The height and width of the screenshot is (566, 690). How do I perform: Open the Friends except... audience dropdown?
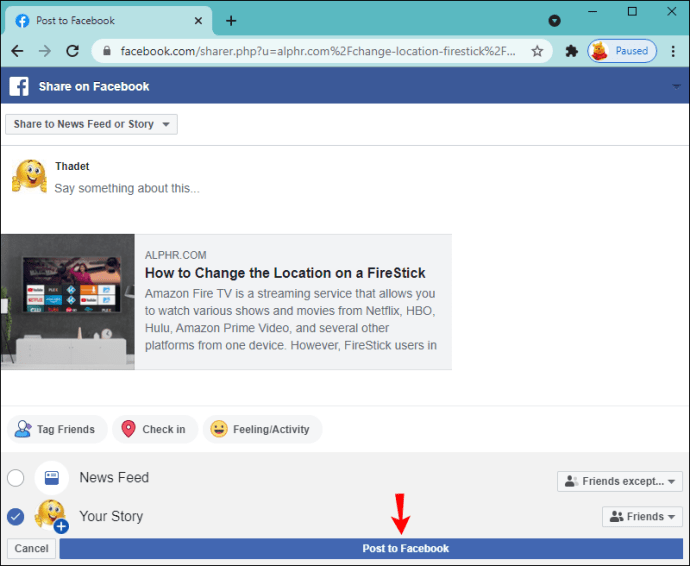pos(620,481)
